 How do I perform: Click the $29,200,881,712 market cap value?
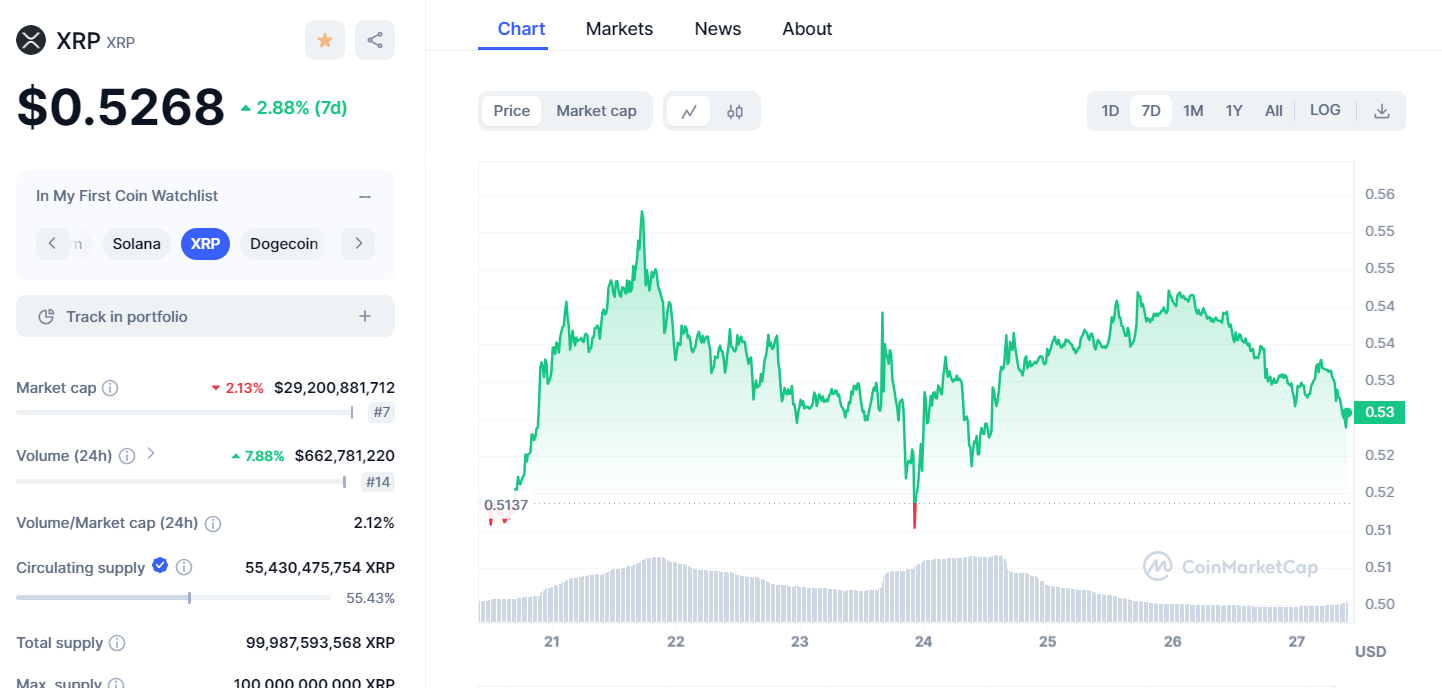point(334,388)
